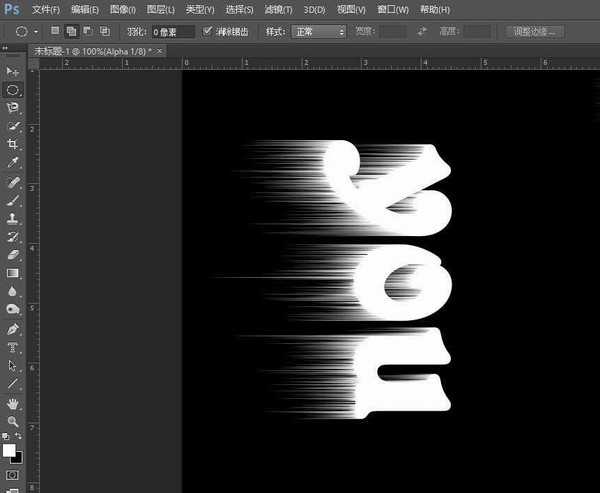Select the Zoom magnifier tool
Viewport: 600px width, 493px height.
click(x=13, y=421)
